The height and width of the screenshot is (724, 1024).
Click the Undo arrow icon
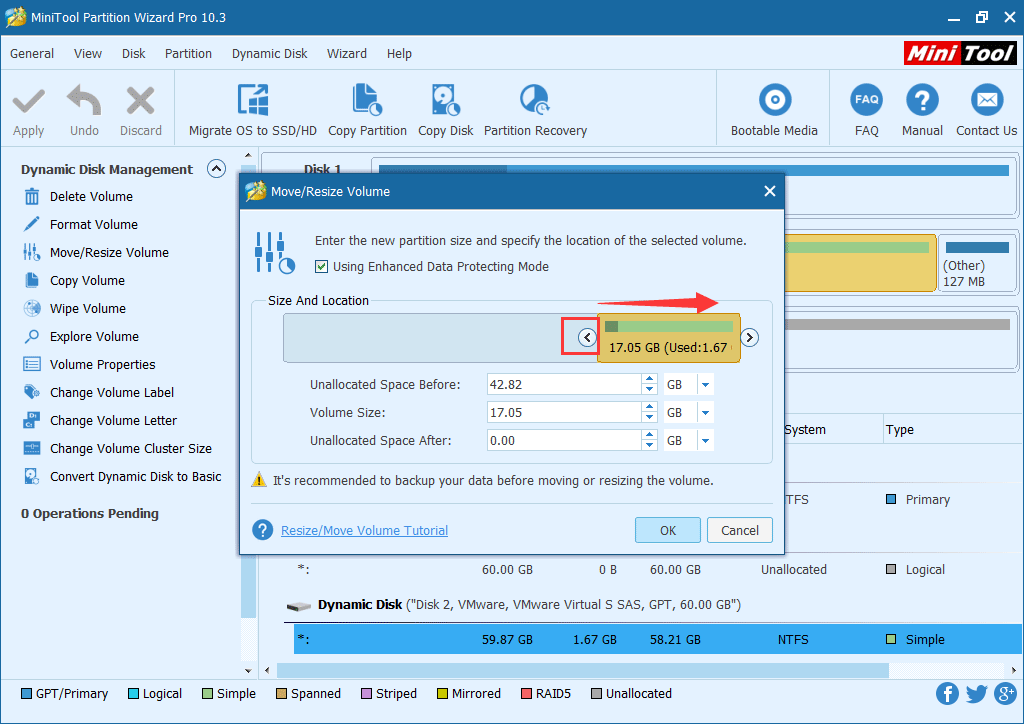84,101
